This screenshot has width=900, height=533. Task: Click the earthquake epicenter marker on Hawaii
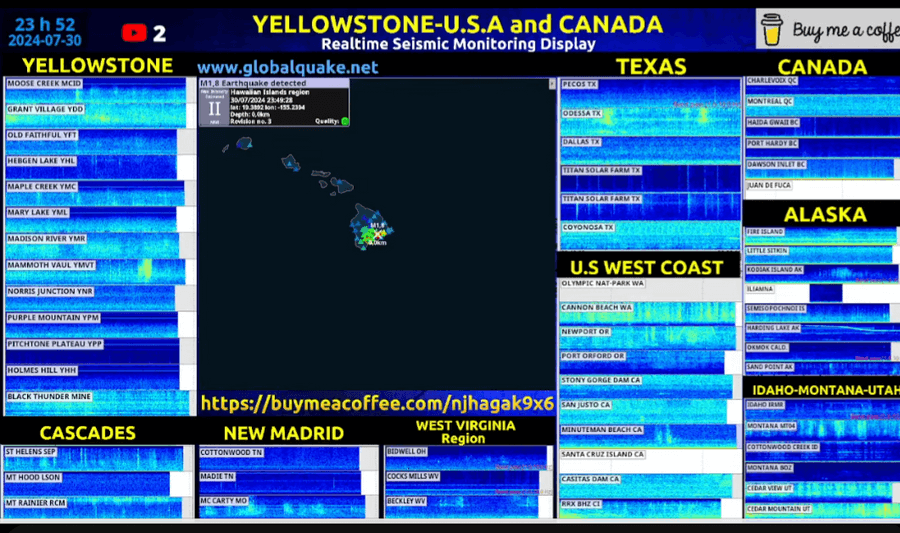[x=377, y=234]
